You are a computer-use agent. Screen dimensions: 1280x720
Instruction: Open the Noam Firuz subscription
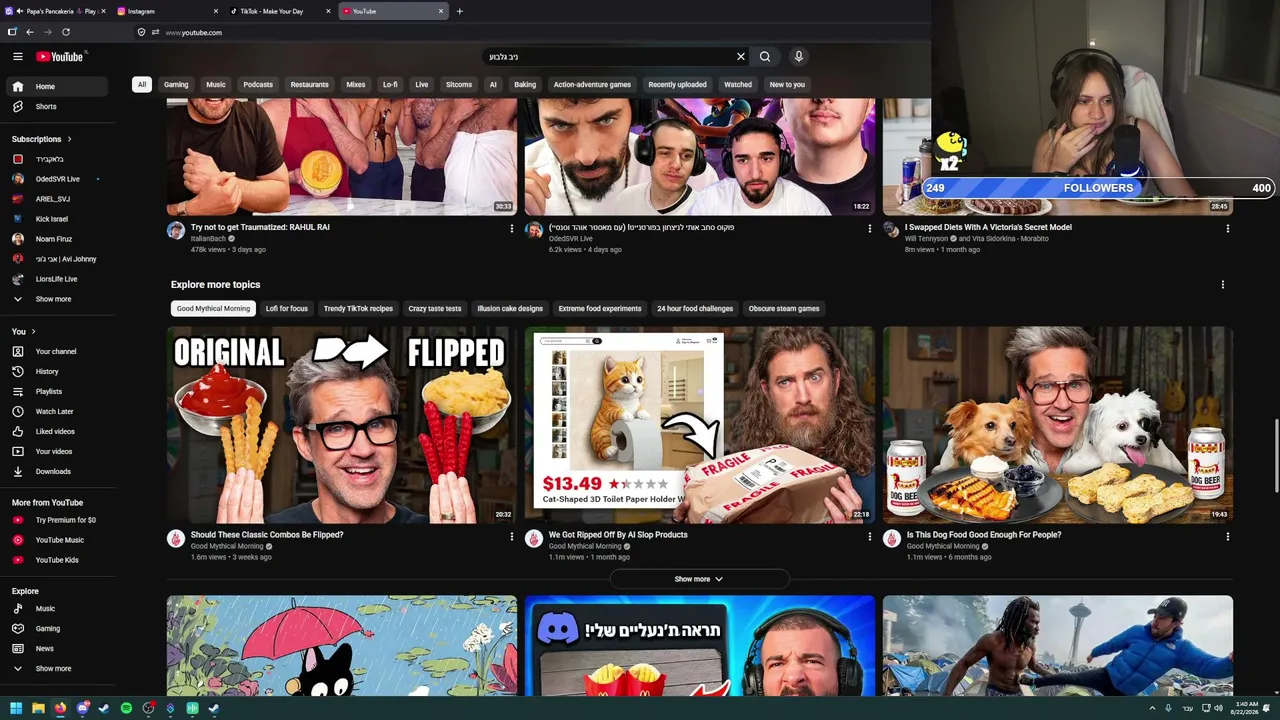tap(58, 239)
